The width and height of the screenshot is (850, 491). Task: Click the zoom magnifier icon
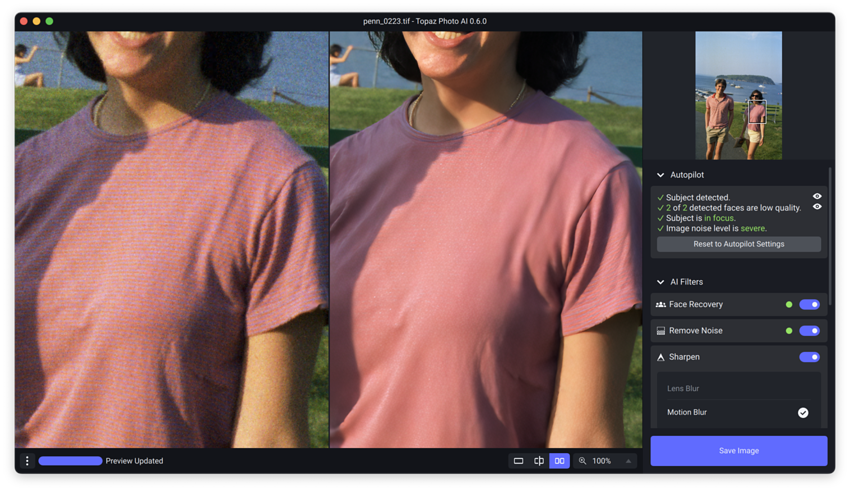pyautogui.click(x=583, y=461)
